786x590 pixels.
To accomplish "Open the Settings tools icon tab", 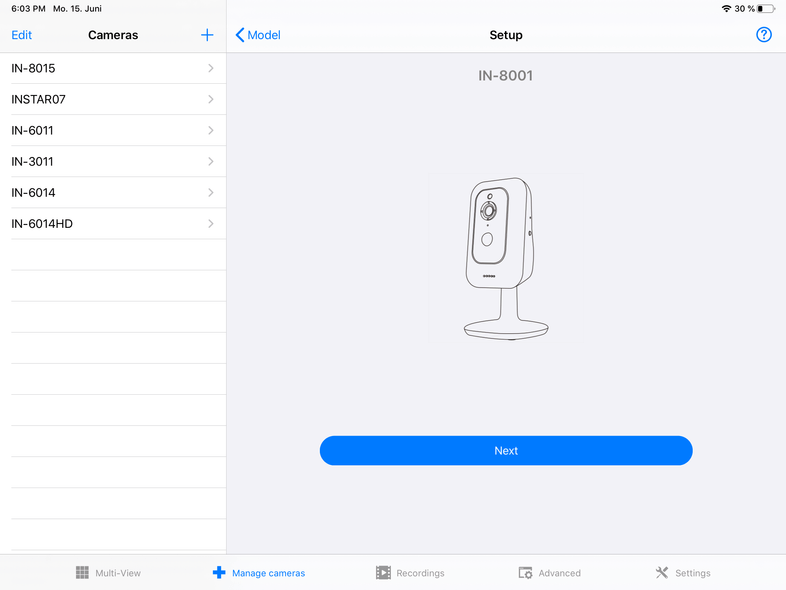I will (x=661, y=573).
